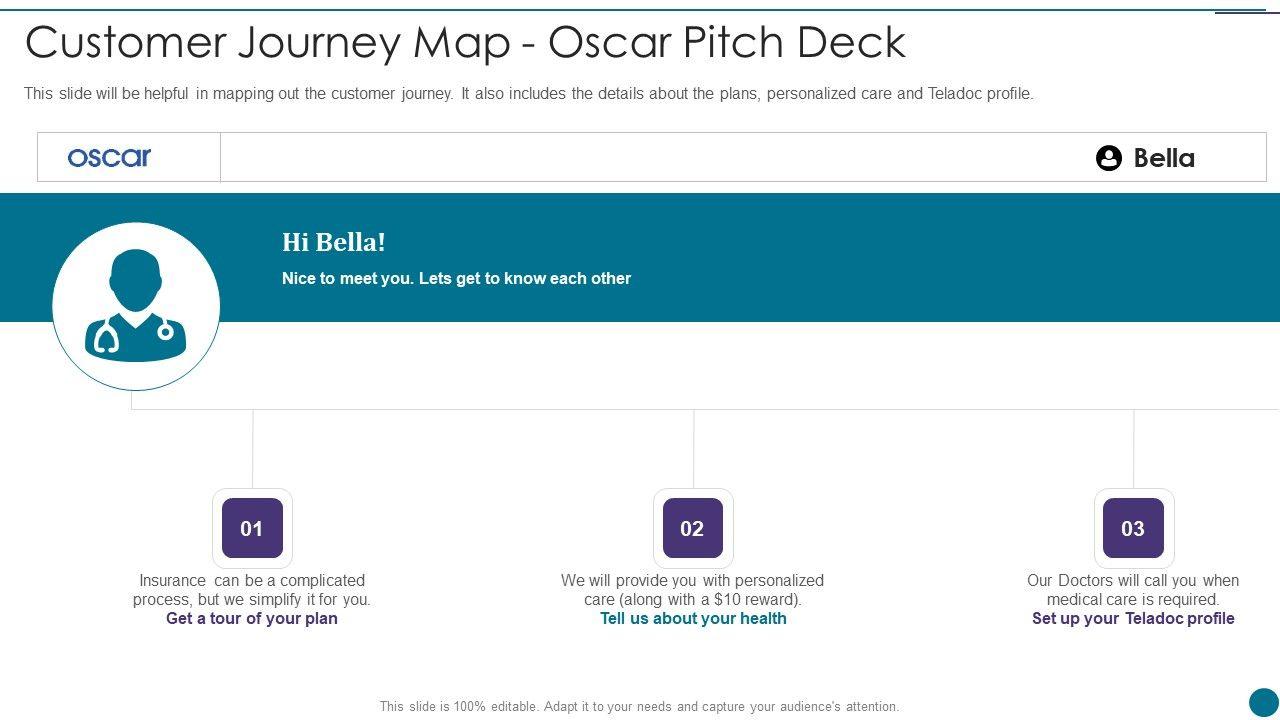Image resolution: width=1280 pixels, height=720 pixels.
Task: Select the step 01 number badge
Action: click(252, 528)
